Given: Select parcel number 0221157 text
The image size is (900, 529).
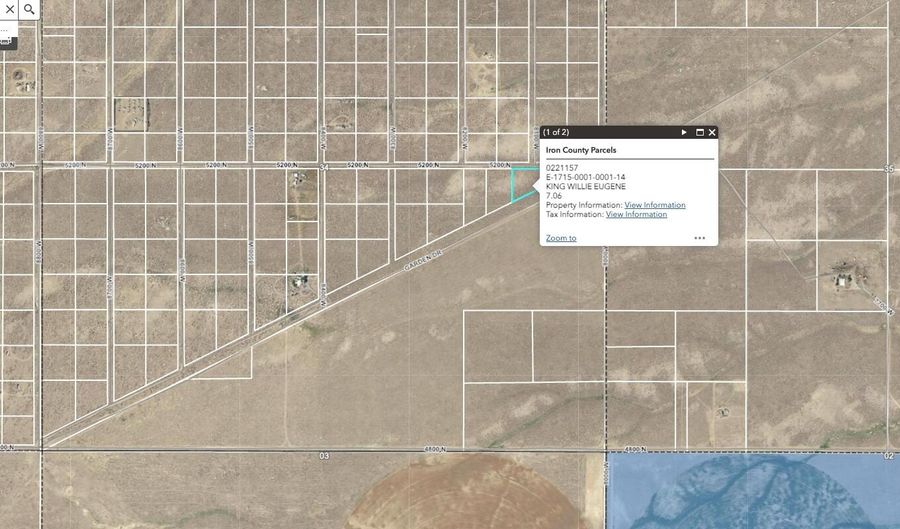Looking at the screenshot, I should [x=562, y=168].
